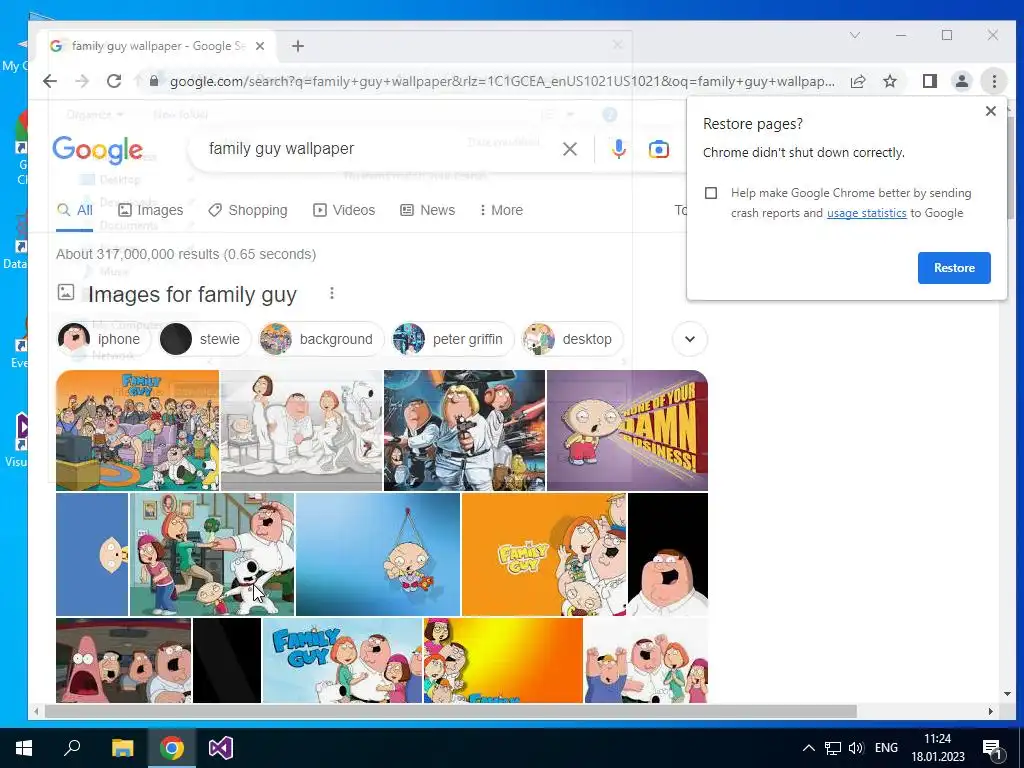
Task: Open the taskbar clock showing 11:24
Action: pyautogui.click(x=938, y=748)
